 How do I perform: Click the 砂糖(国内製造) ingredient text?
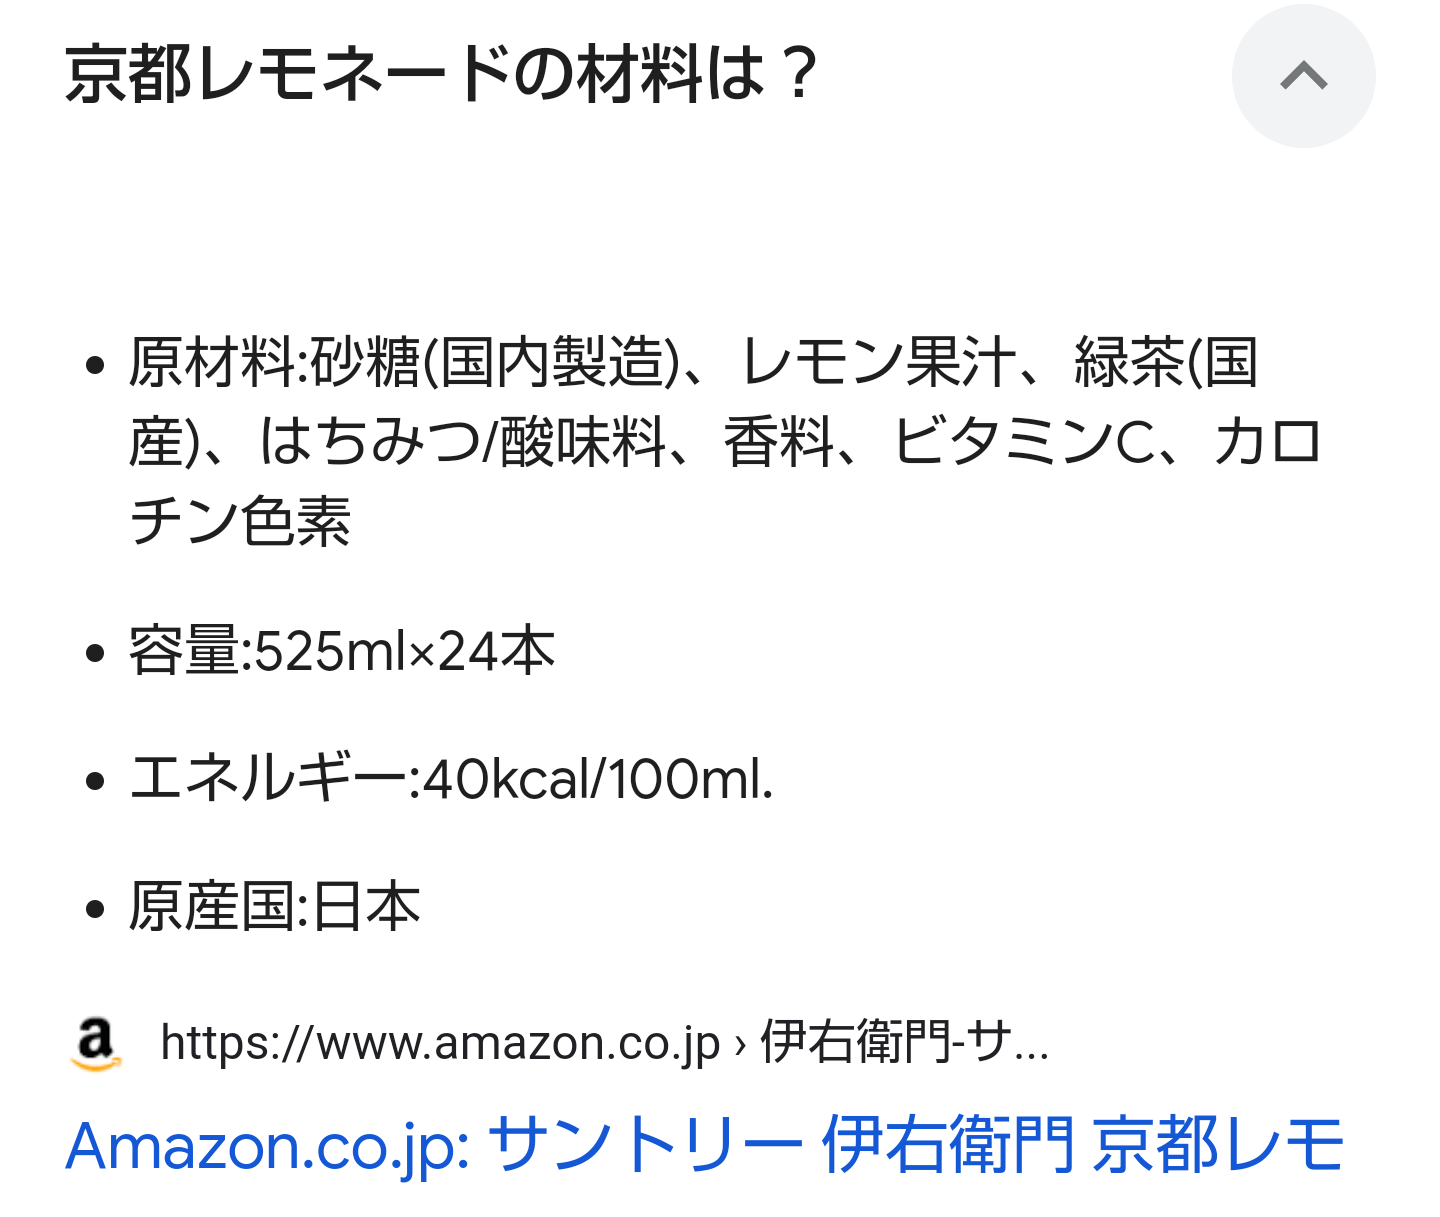(x=496, y=362)
